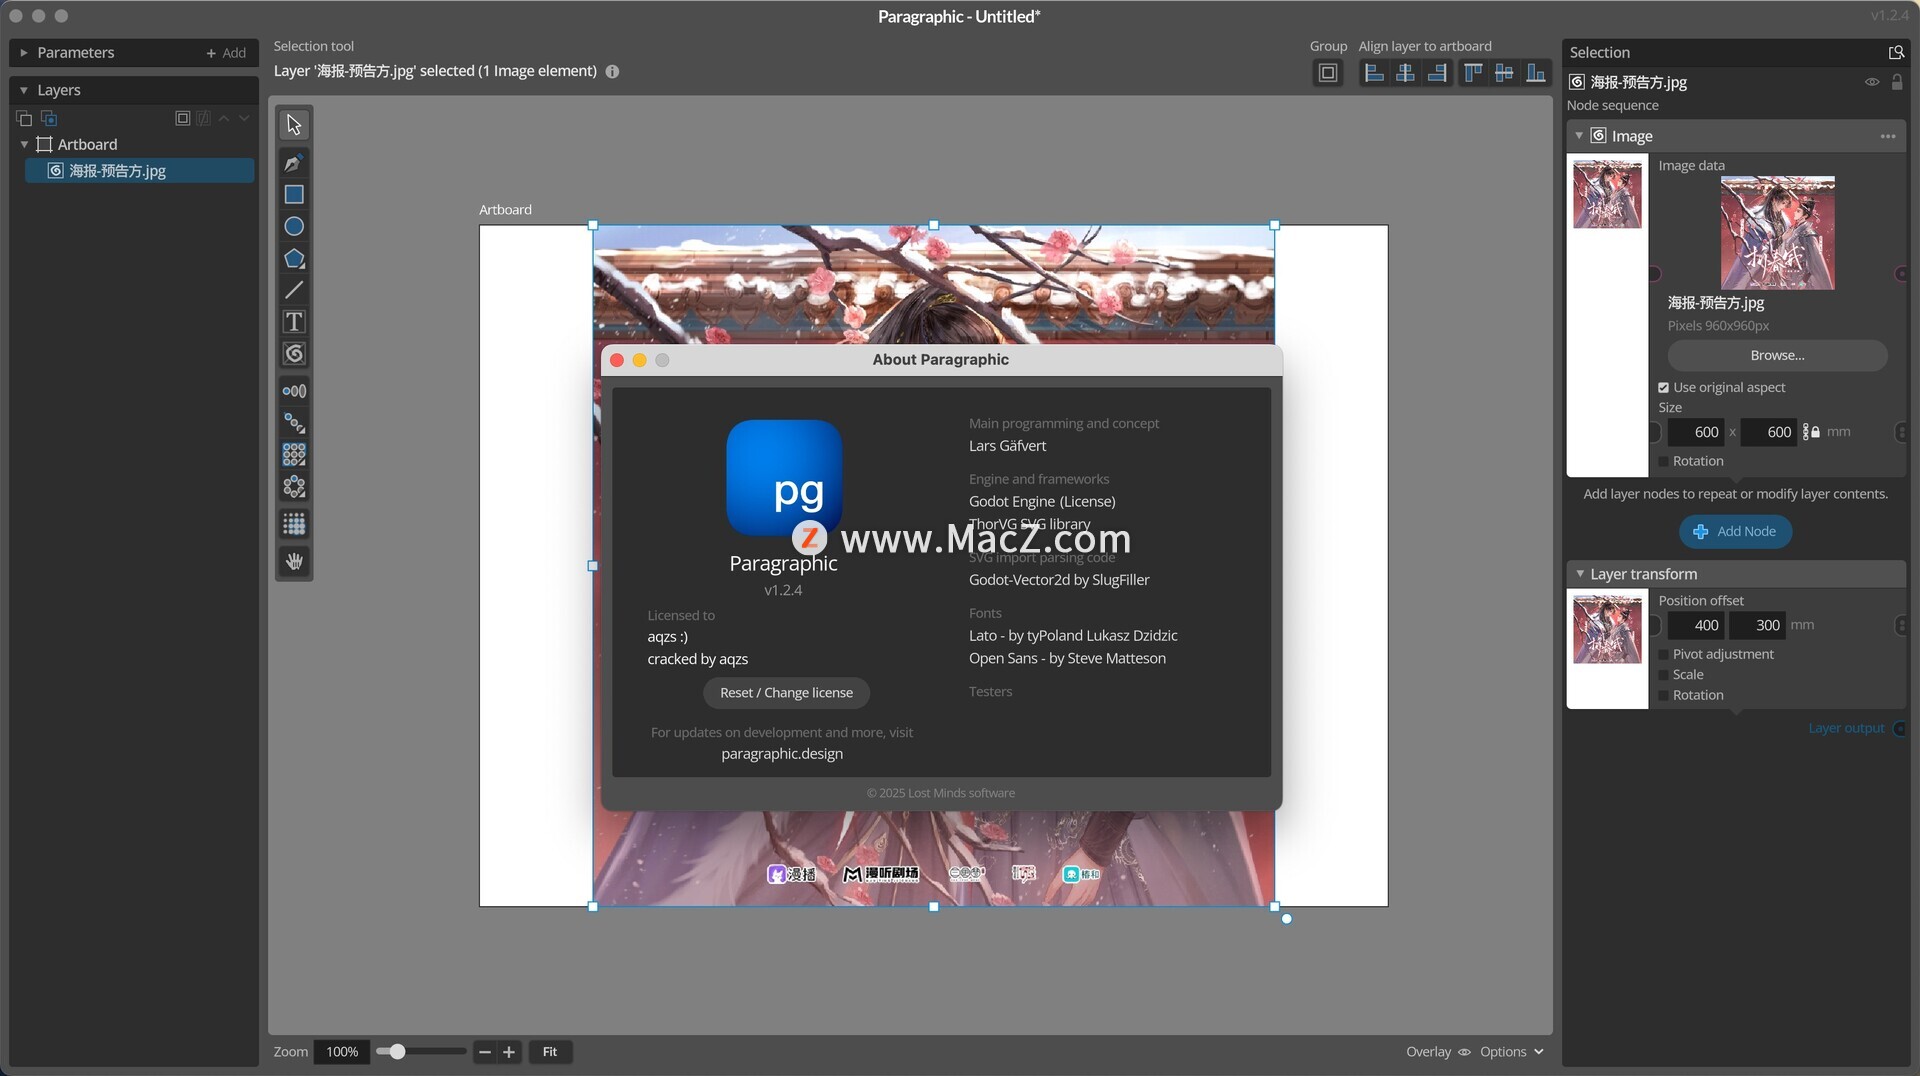
Task: Enable Pivot adjustment checkbox
Action: pos(1664,654)
